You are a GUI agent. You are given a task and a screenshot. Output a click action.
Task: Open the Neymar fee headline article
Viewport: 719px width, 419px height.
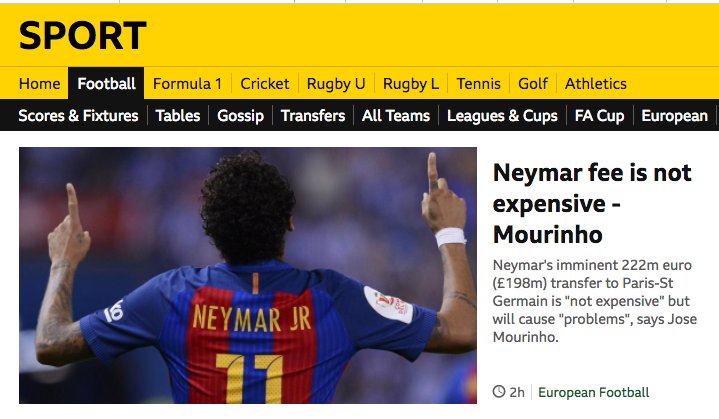point(592,204)
